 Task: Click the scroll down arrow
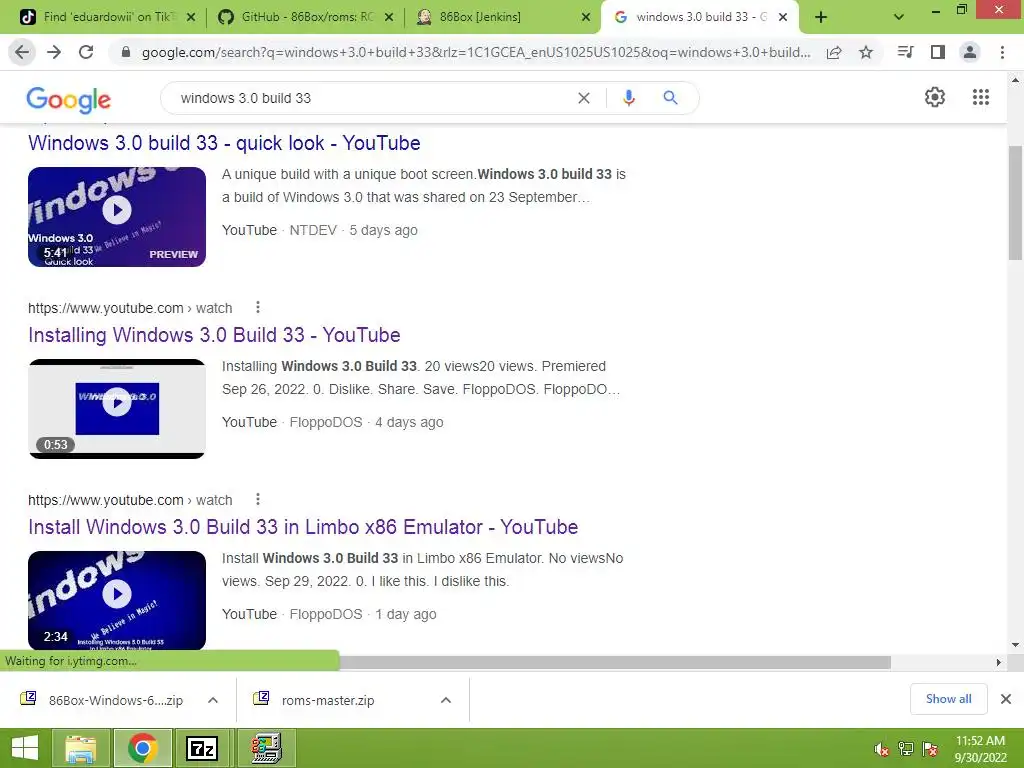coord(1015,645)
